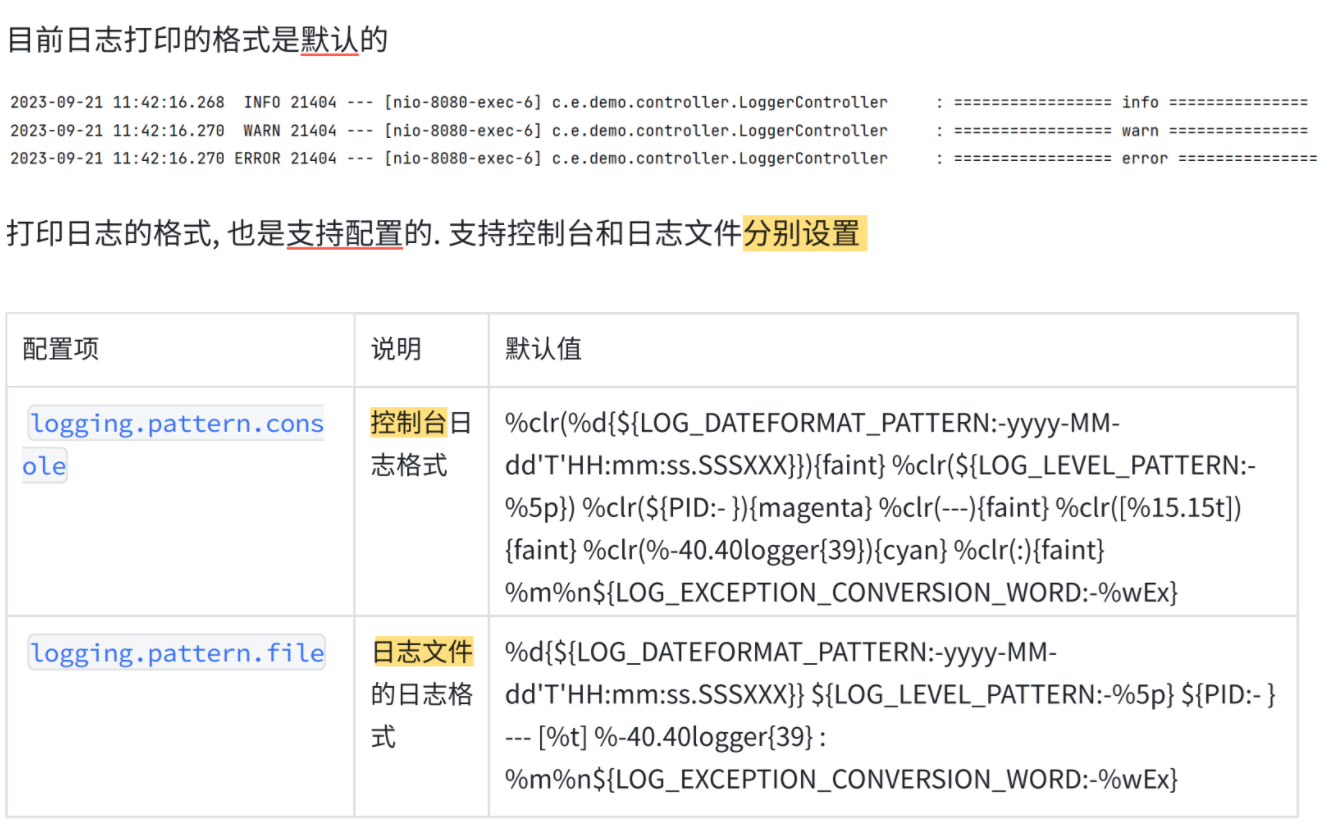This screenshot has height=833, width=1331.
Task: Click the ERROR log line in code block
Action: click(663, 158)
